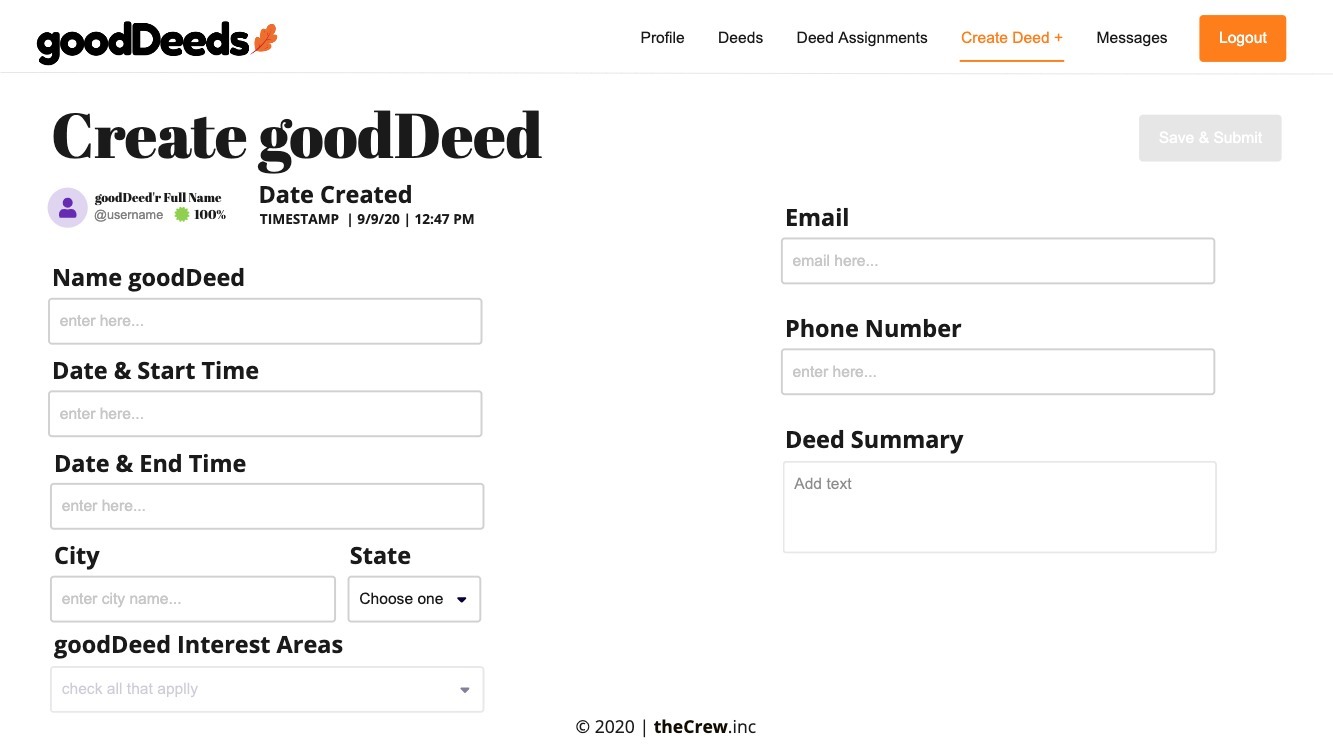Image resolution: width=1333 pixels, height=749 pixels.
Task: Go to the Messages section
Action: point(1131,37)
